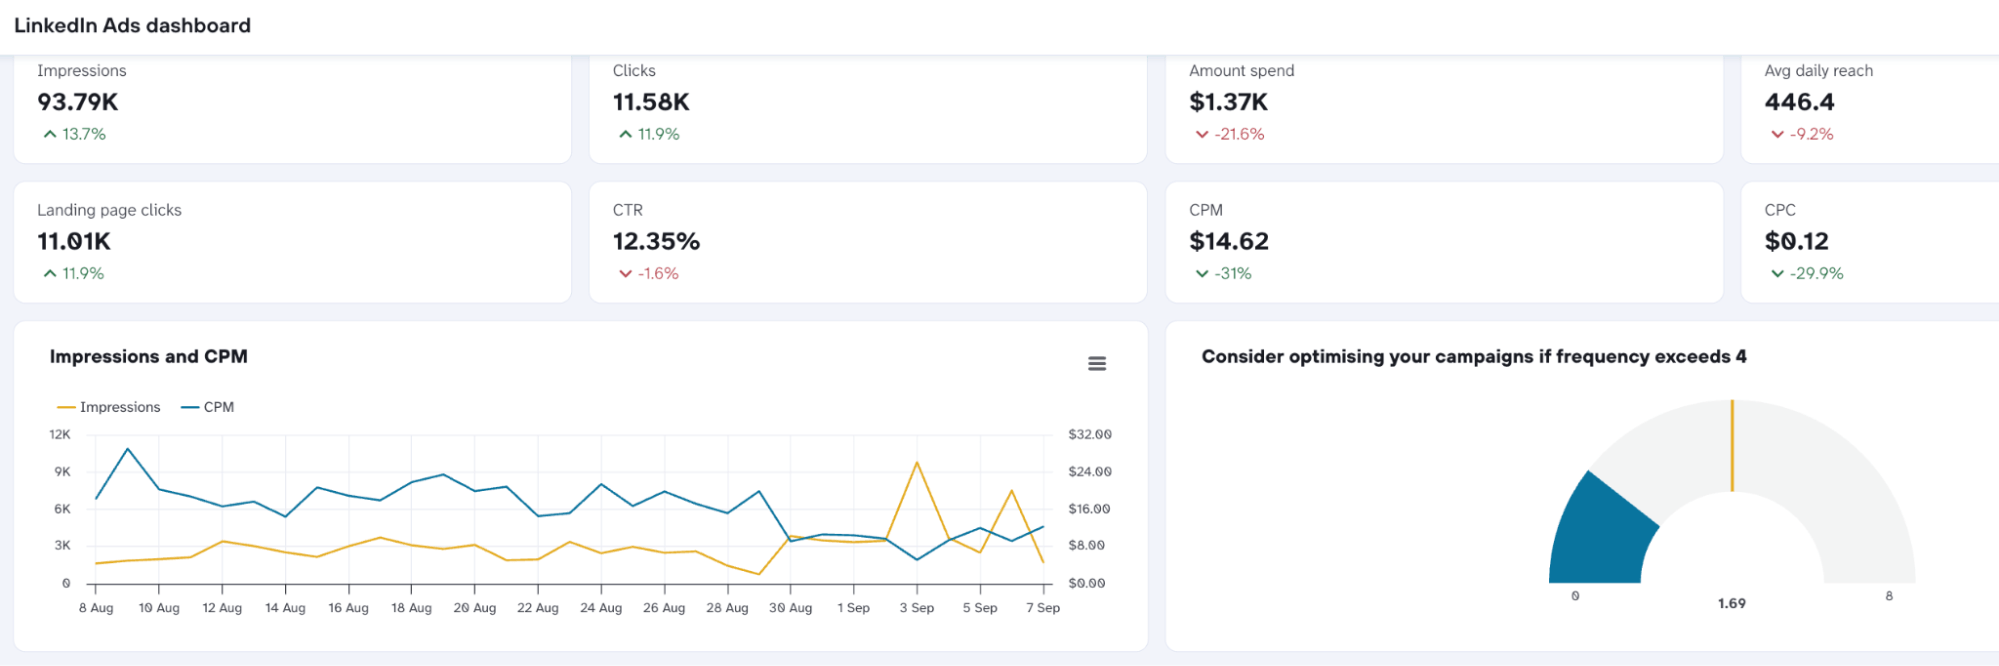Click the green up arrow under Impressions
Screen dimensions: 1999x666
[50, 134]
